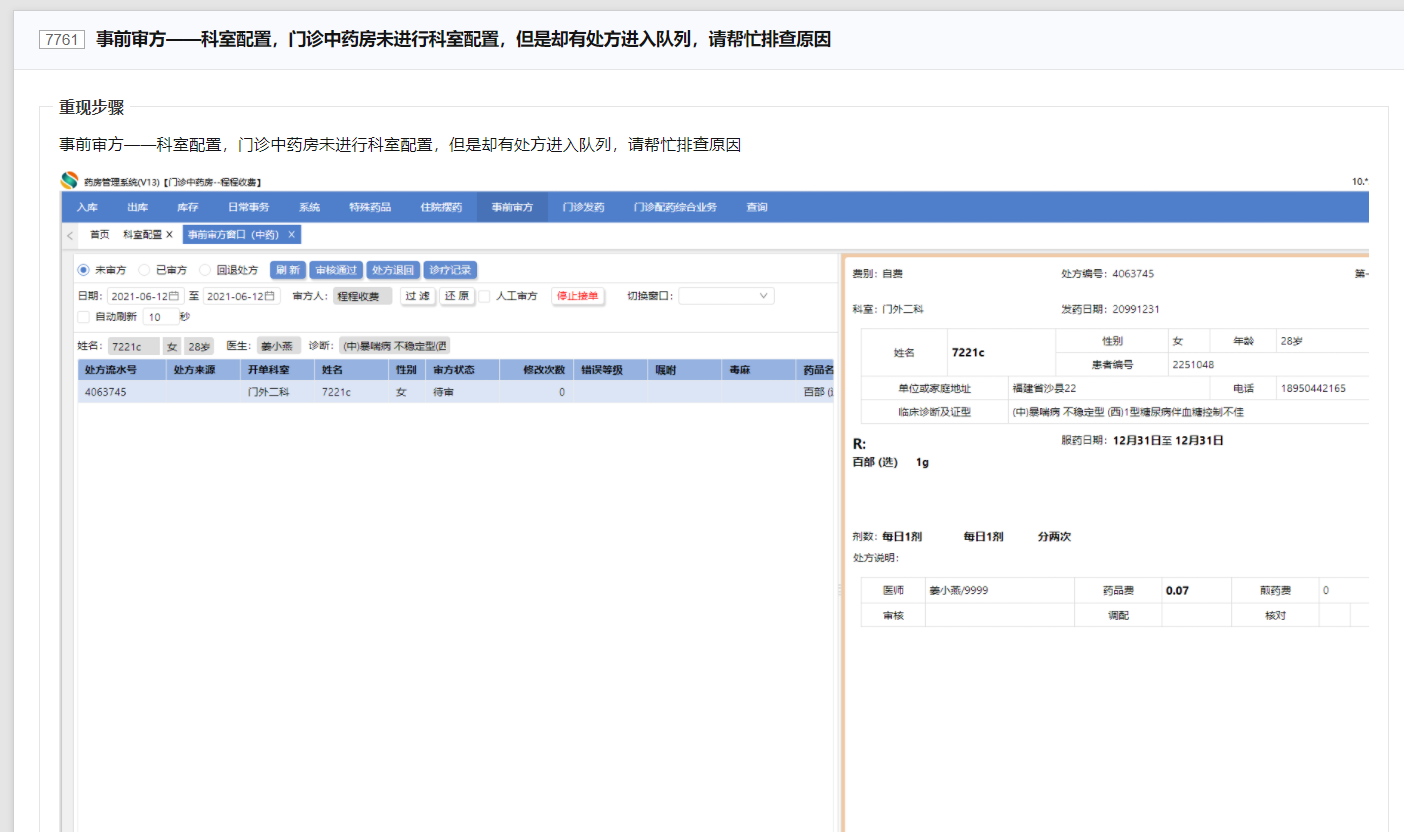Viewport: 1404px width, 832px height.
Task: Open the end date calendar picker icon
Action: (271, 296)
